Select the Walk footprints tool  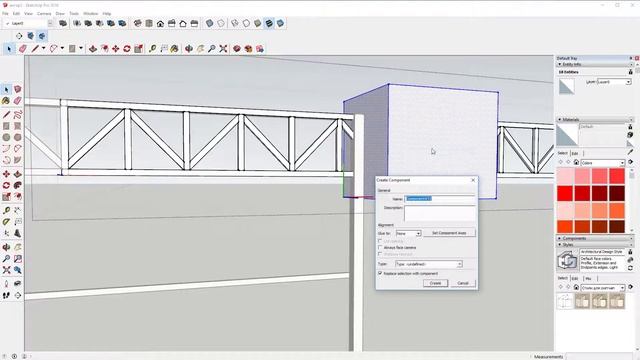(6, 295)
